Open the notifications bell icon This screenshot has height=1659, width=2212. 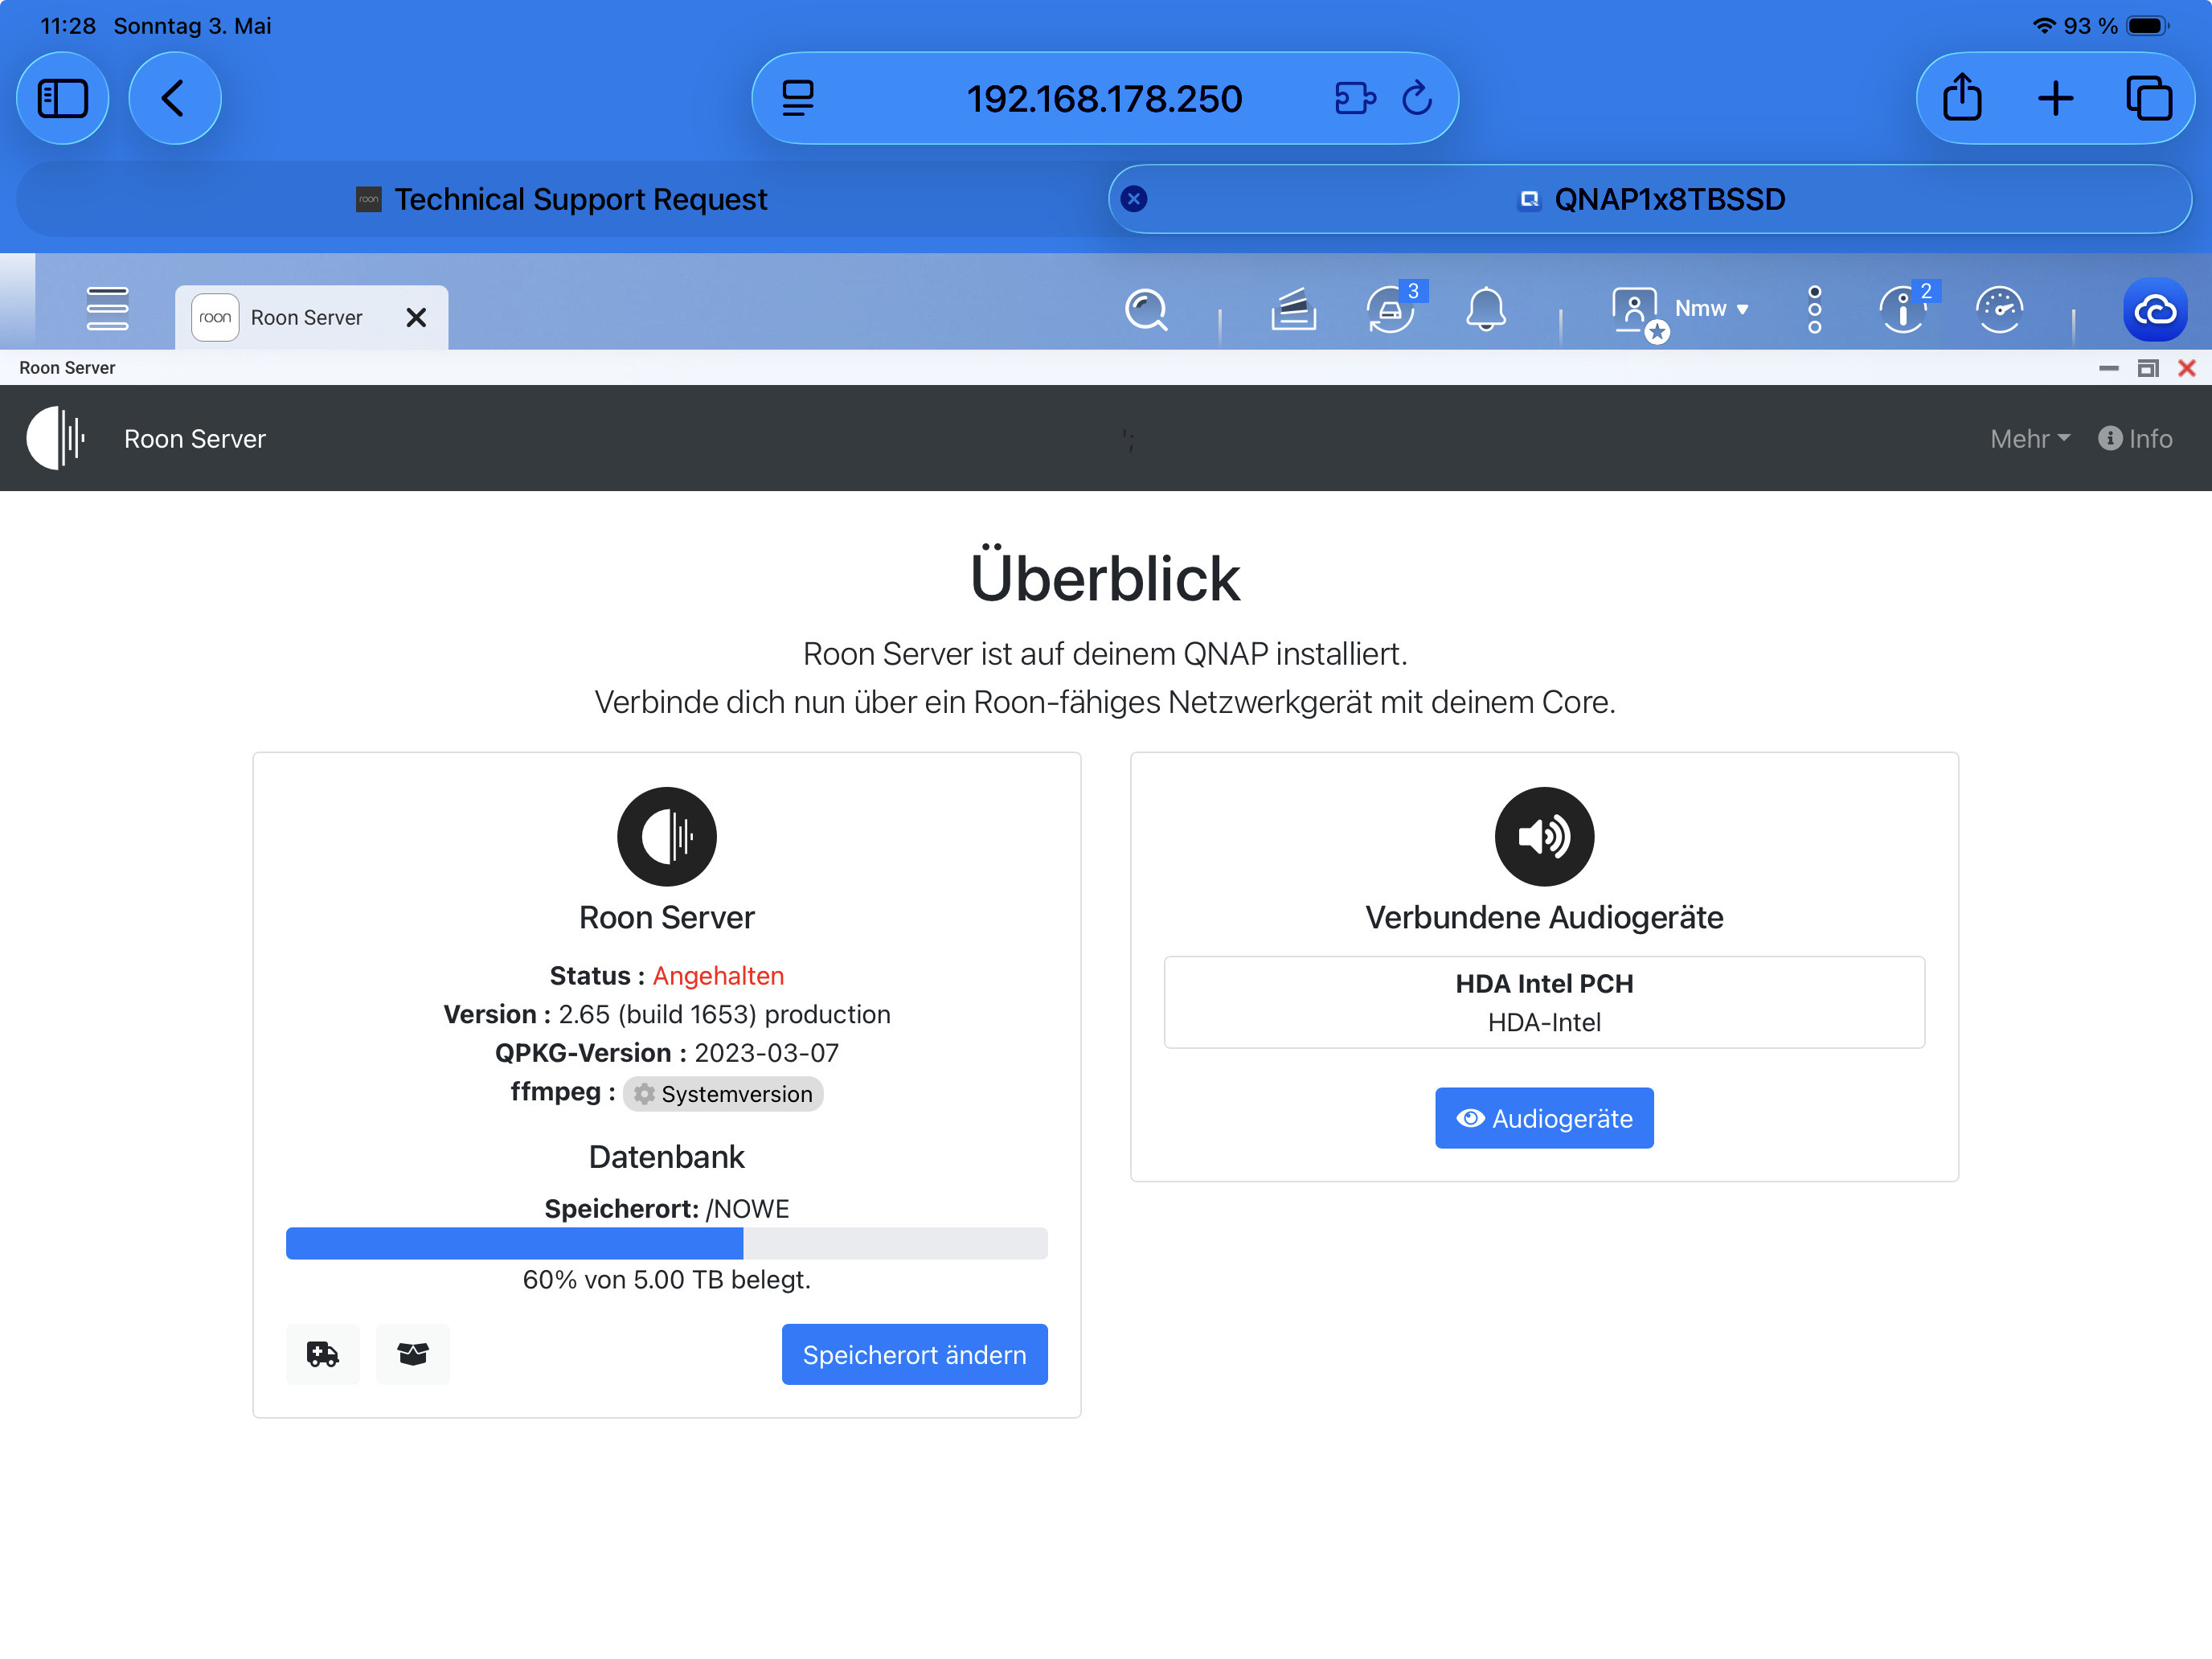click(1486, 309)
